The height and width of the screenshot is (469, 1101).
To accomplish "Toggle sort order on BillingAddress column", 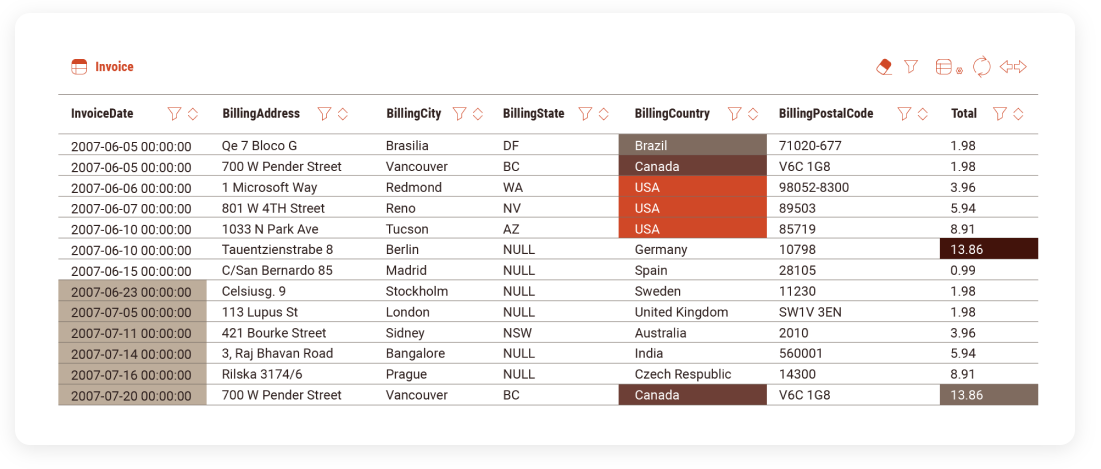I will click(343, 114).
